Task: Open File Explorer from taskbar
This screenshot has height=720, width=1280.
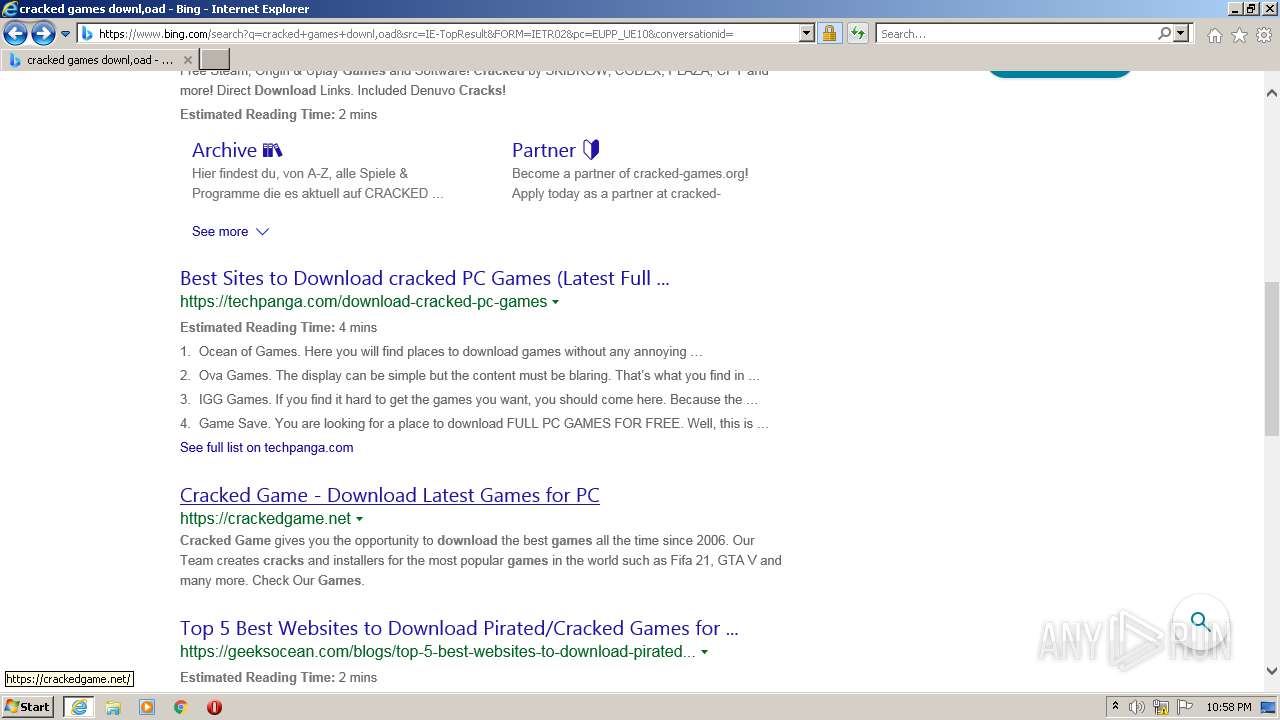Action: 113,707
